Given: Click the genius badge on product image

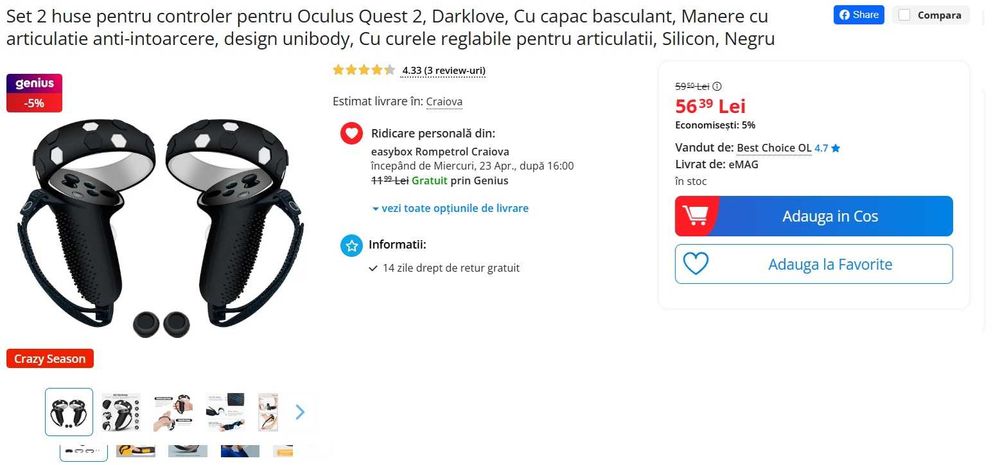Looking at the screenshot, I should 34,93.
